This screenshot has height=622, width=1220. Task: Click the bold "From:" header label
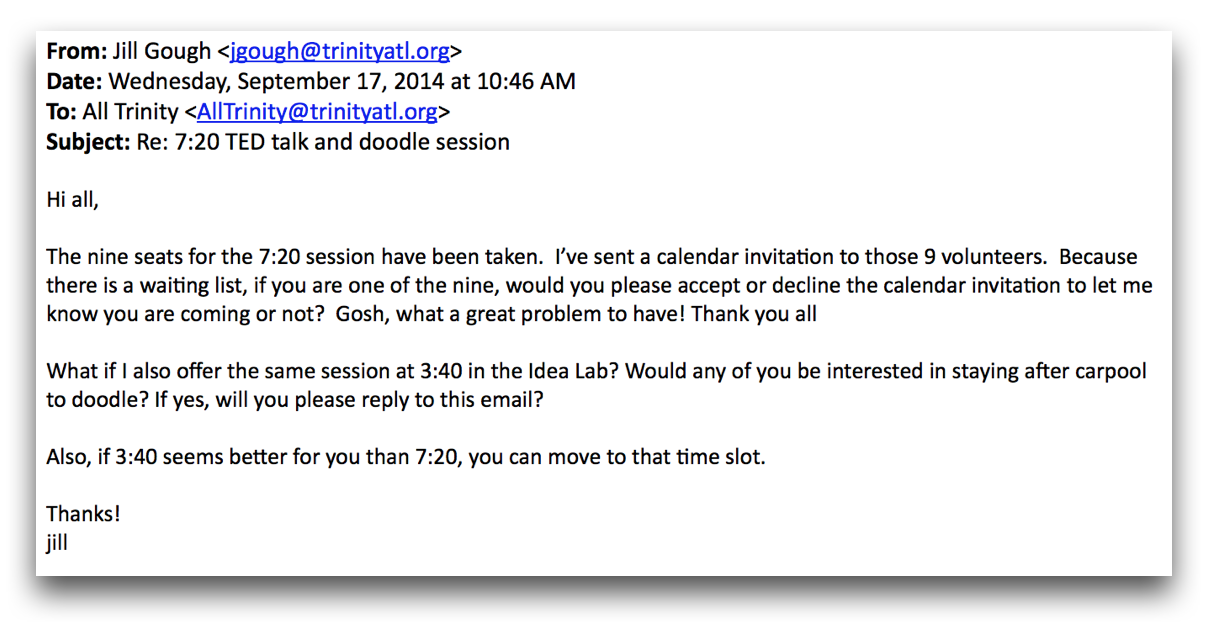[x=76, y=52]
